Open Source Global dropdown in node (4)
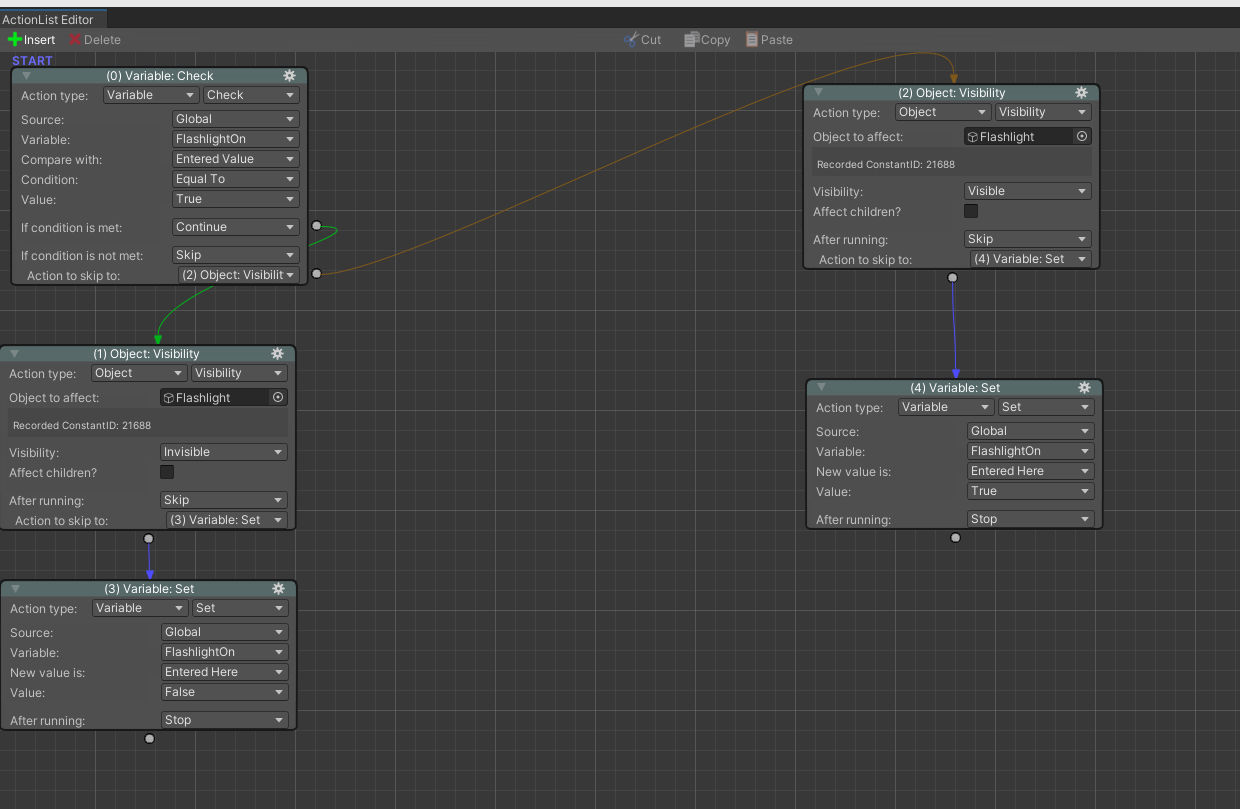The height and width of the screenshot is (809, 1240). pyautogui.click(x=1031, y=431)
